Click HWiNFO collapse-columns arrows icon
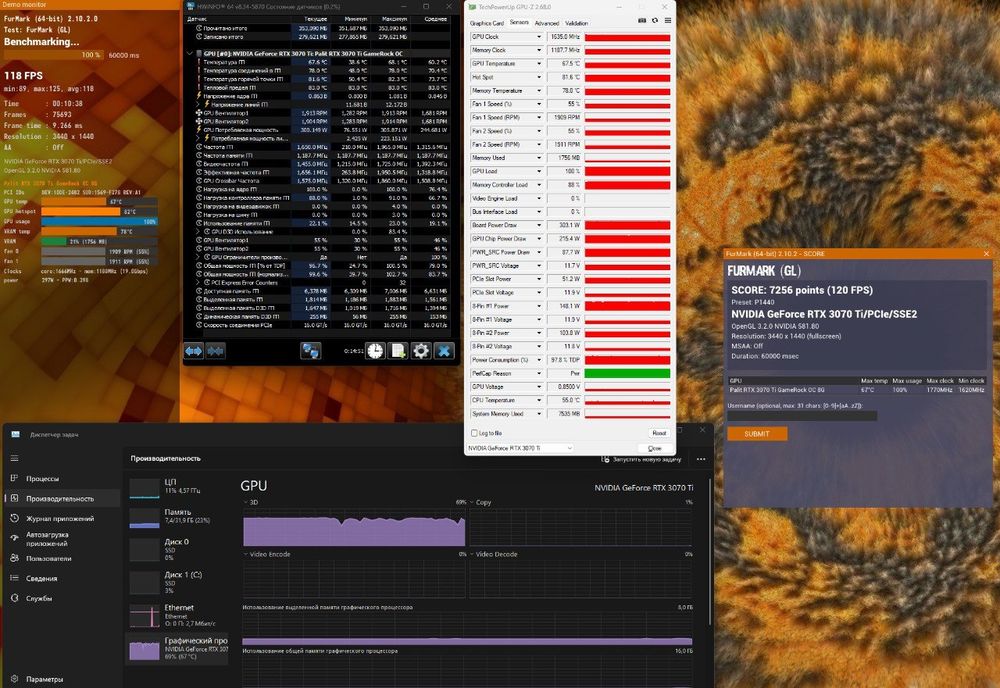Image resolution: width=1000 pixels, height=688 pixels. pos(216,351)
